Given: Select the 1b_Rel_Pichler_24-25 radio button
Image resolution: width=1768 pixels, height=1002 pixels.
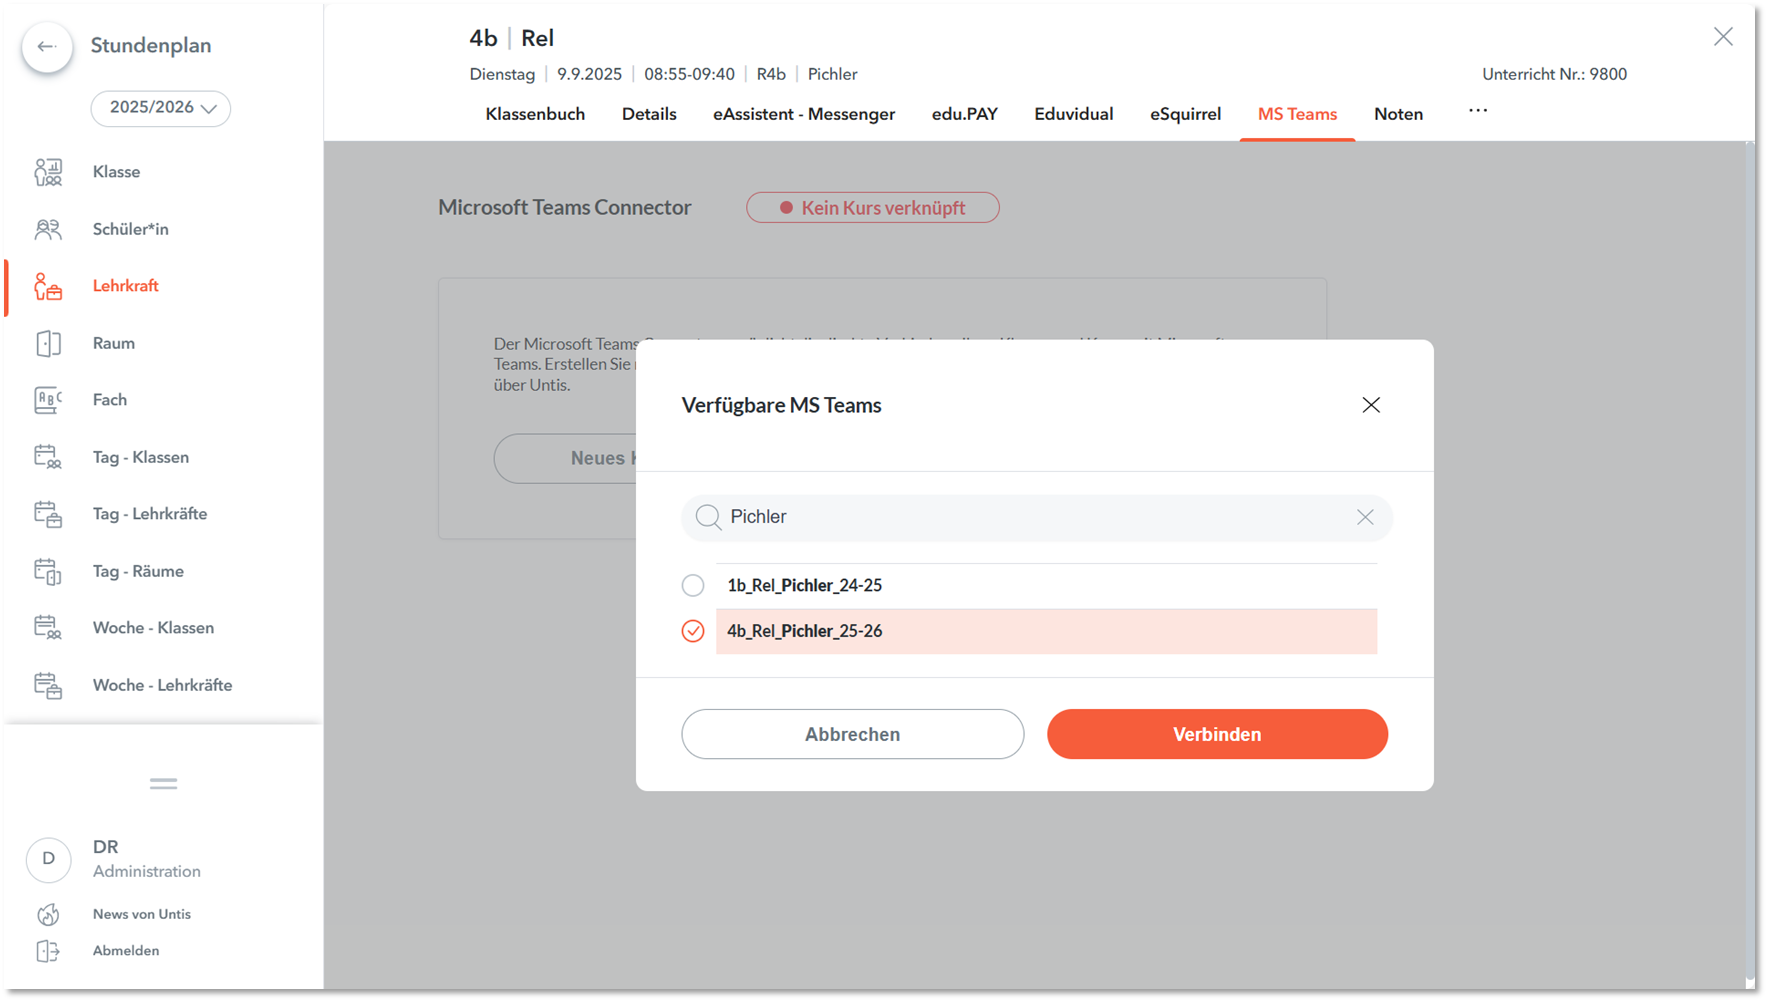Looking at the screenshot, I should (693, 585).
